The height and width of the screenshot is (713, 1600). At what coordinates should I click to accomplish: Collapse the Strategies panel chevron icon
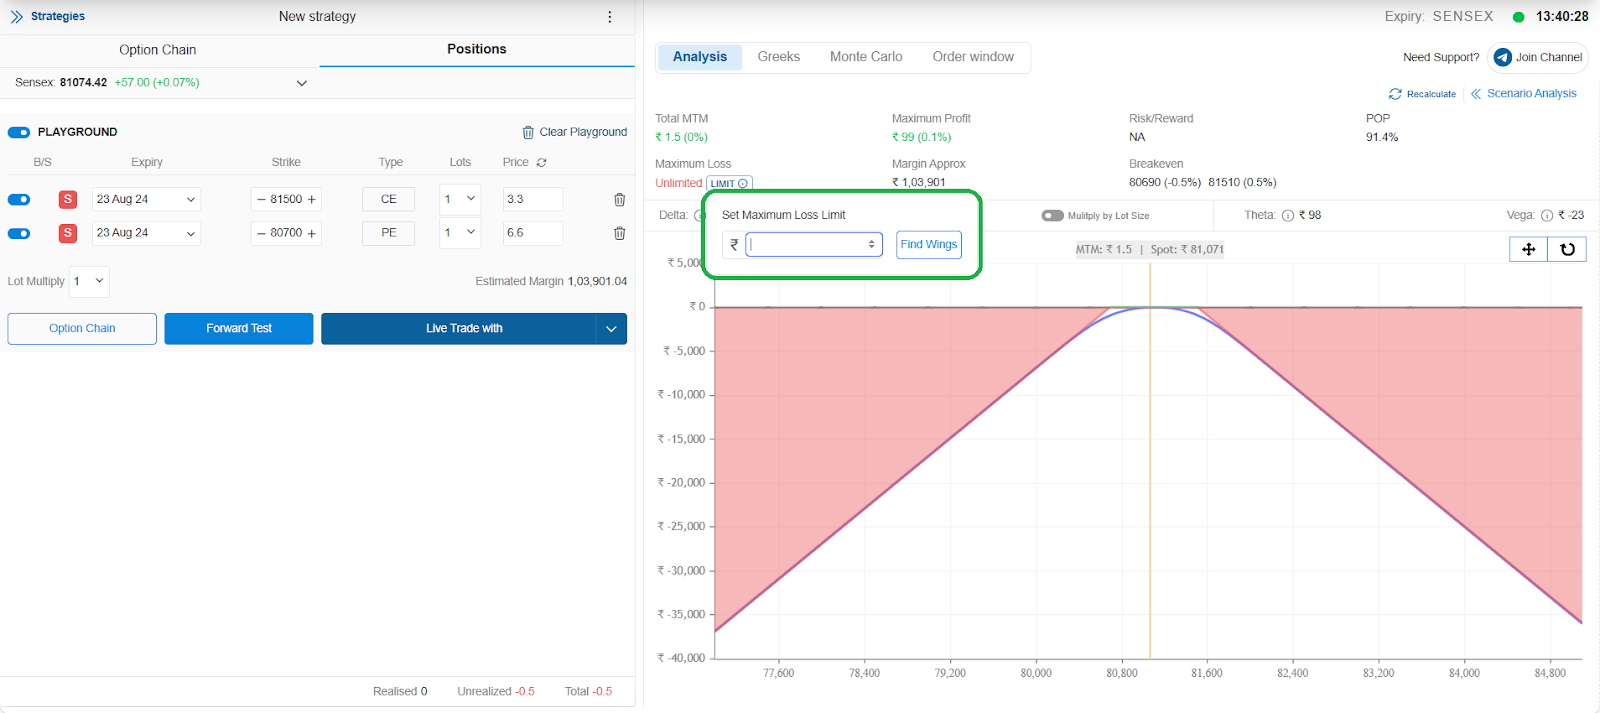[x=16, y=17]
